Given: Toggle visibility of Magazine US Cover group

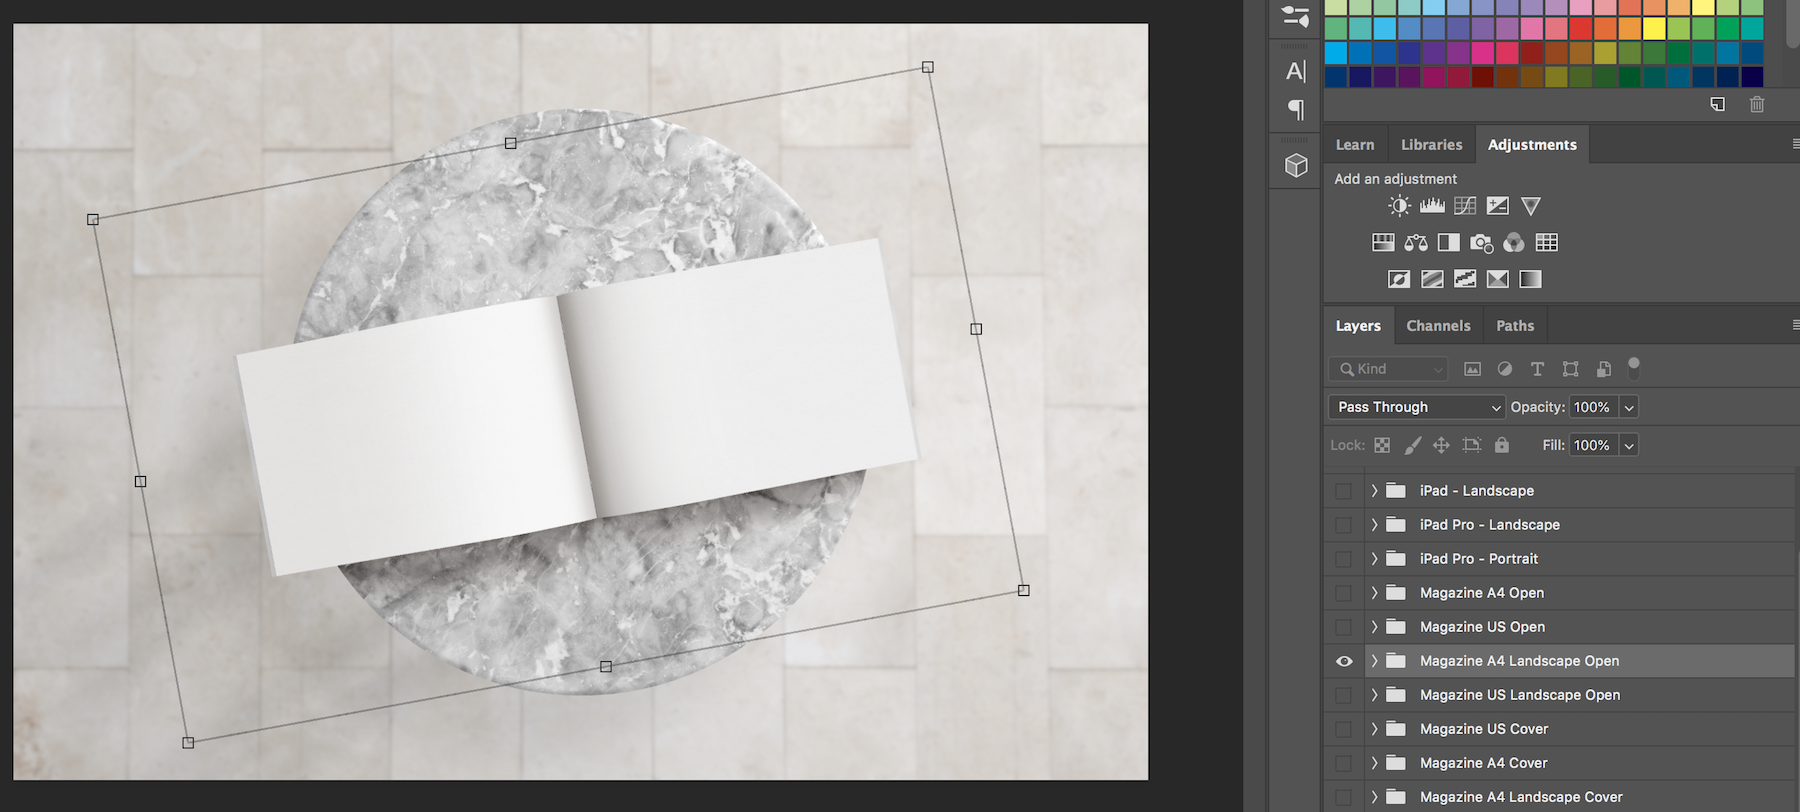Looking at the screenshot, I should [x=1344, y=729].
